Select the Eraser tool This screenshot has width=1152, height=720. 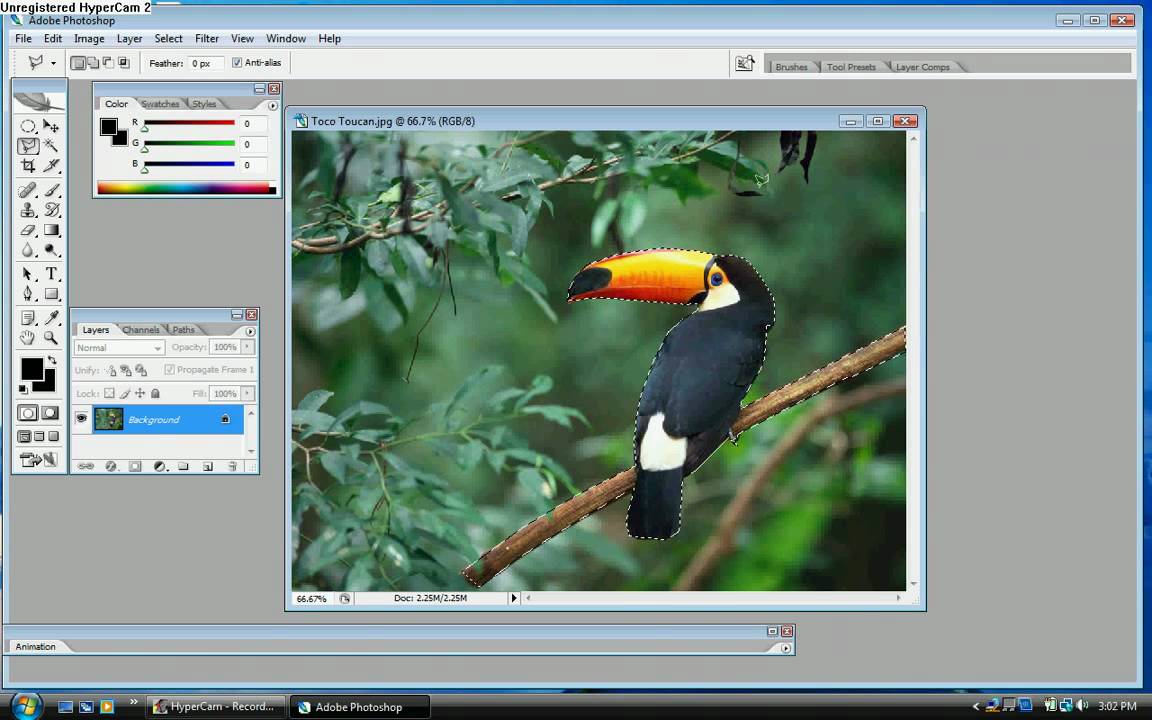coord(27,230)
